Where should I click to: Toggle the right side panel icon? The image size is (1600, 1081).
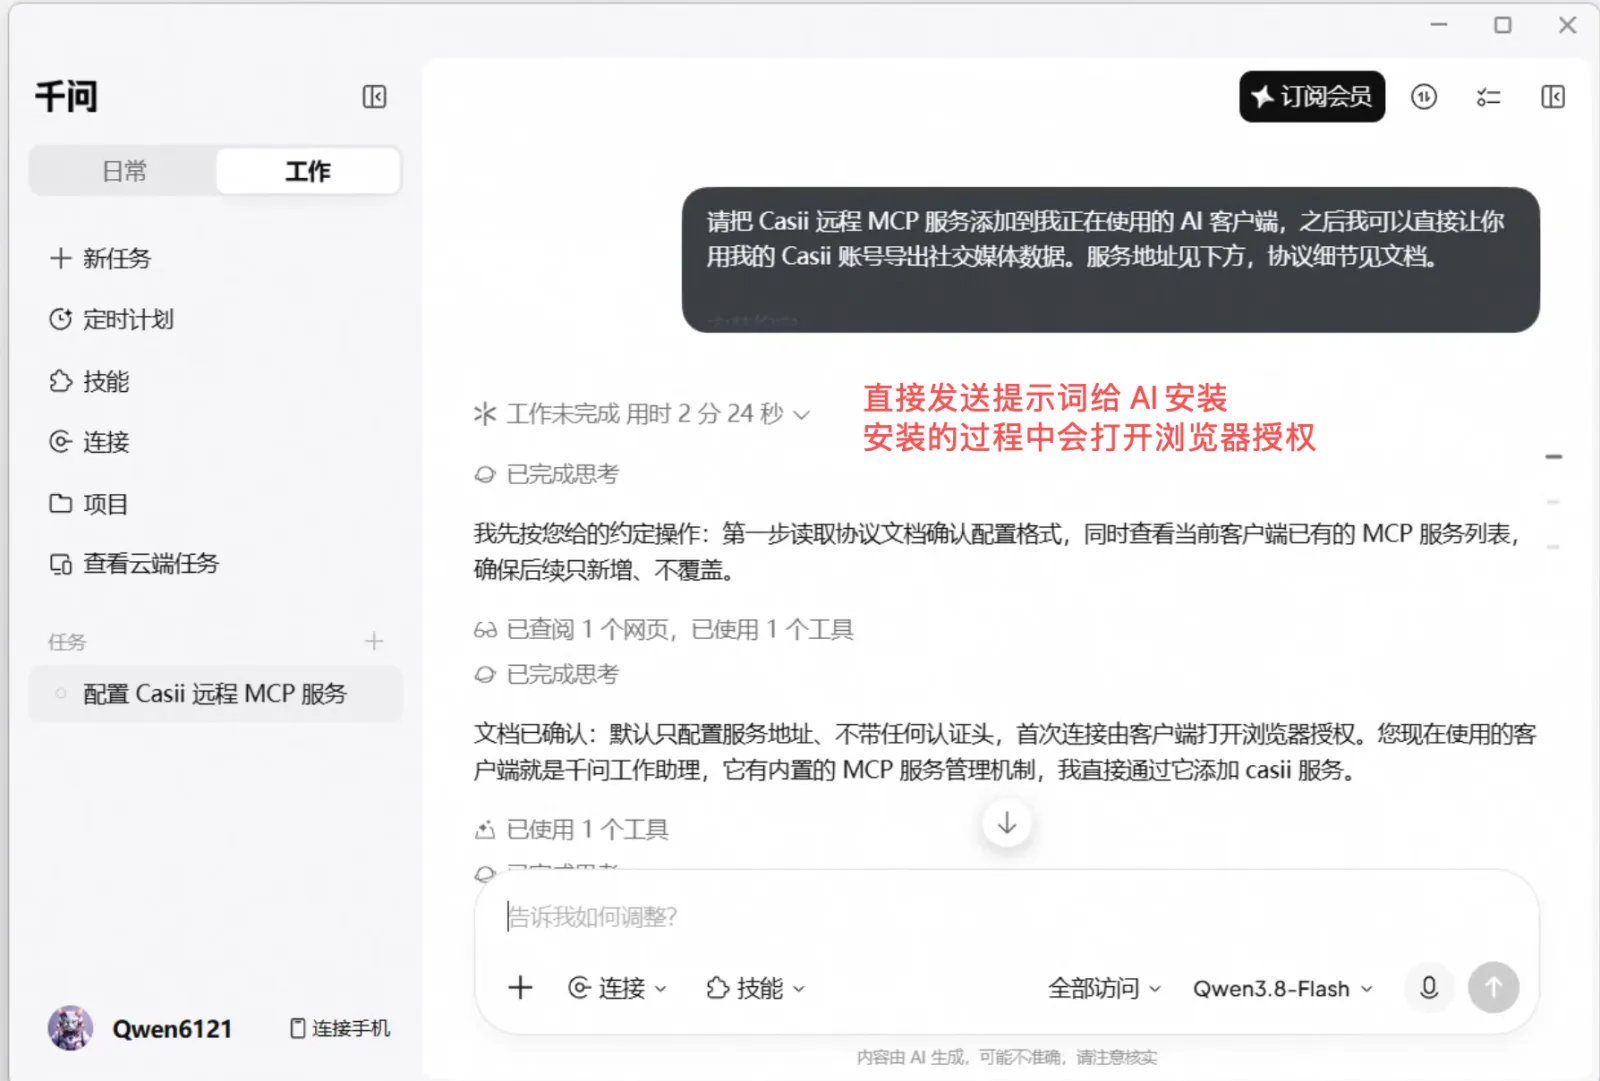pos(1553,97)
